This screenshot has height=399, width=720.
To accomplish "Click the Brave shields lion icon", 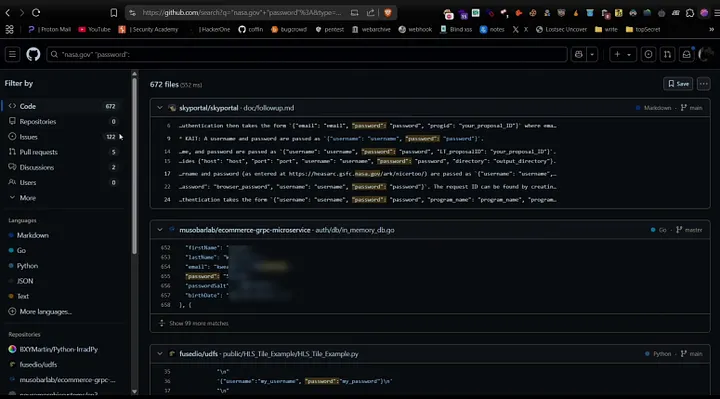I will click(x=388, y=13).
